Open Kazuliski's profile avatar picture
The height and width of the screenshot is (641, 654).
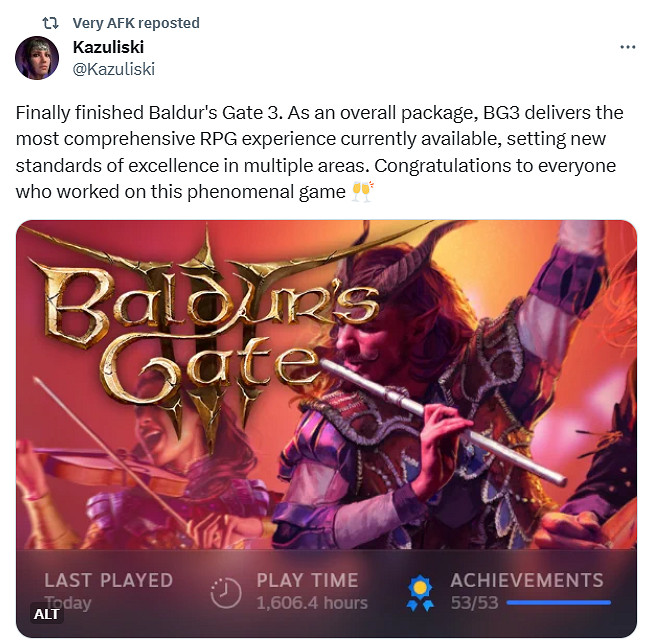click(x=37, y=58)
